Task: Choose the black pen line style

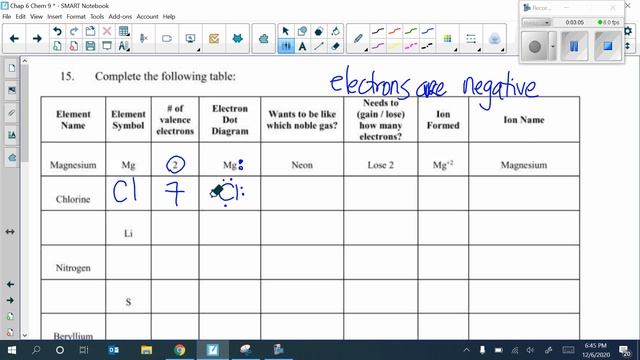Action: coord(378,31)
